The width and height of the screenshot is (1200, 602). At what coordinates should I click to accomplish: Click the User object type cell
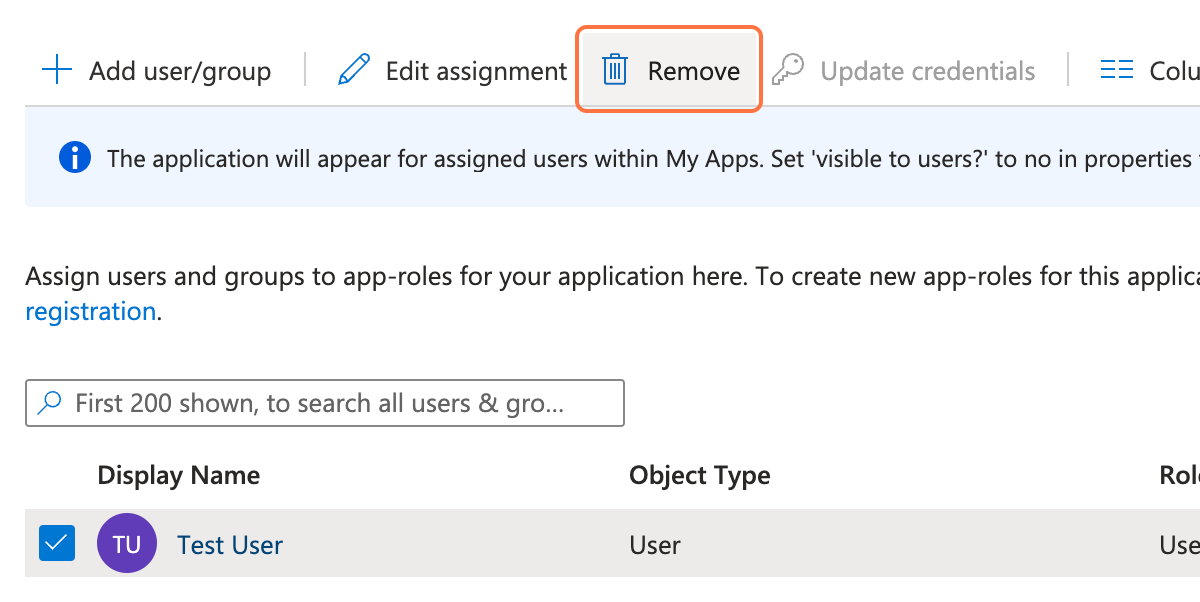pos(655,545)
